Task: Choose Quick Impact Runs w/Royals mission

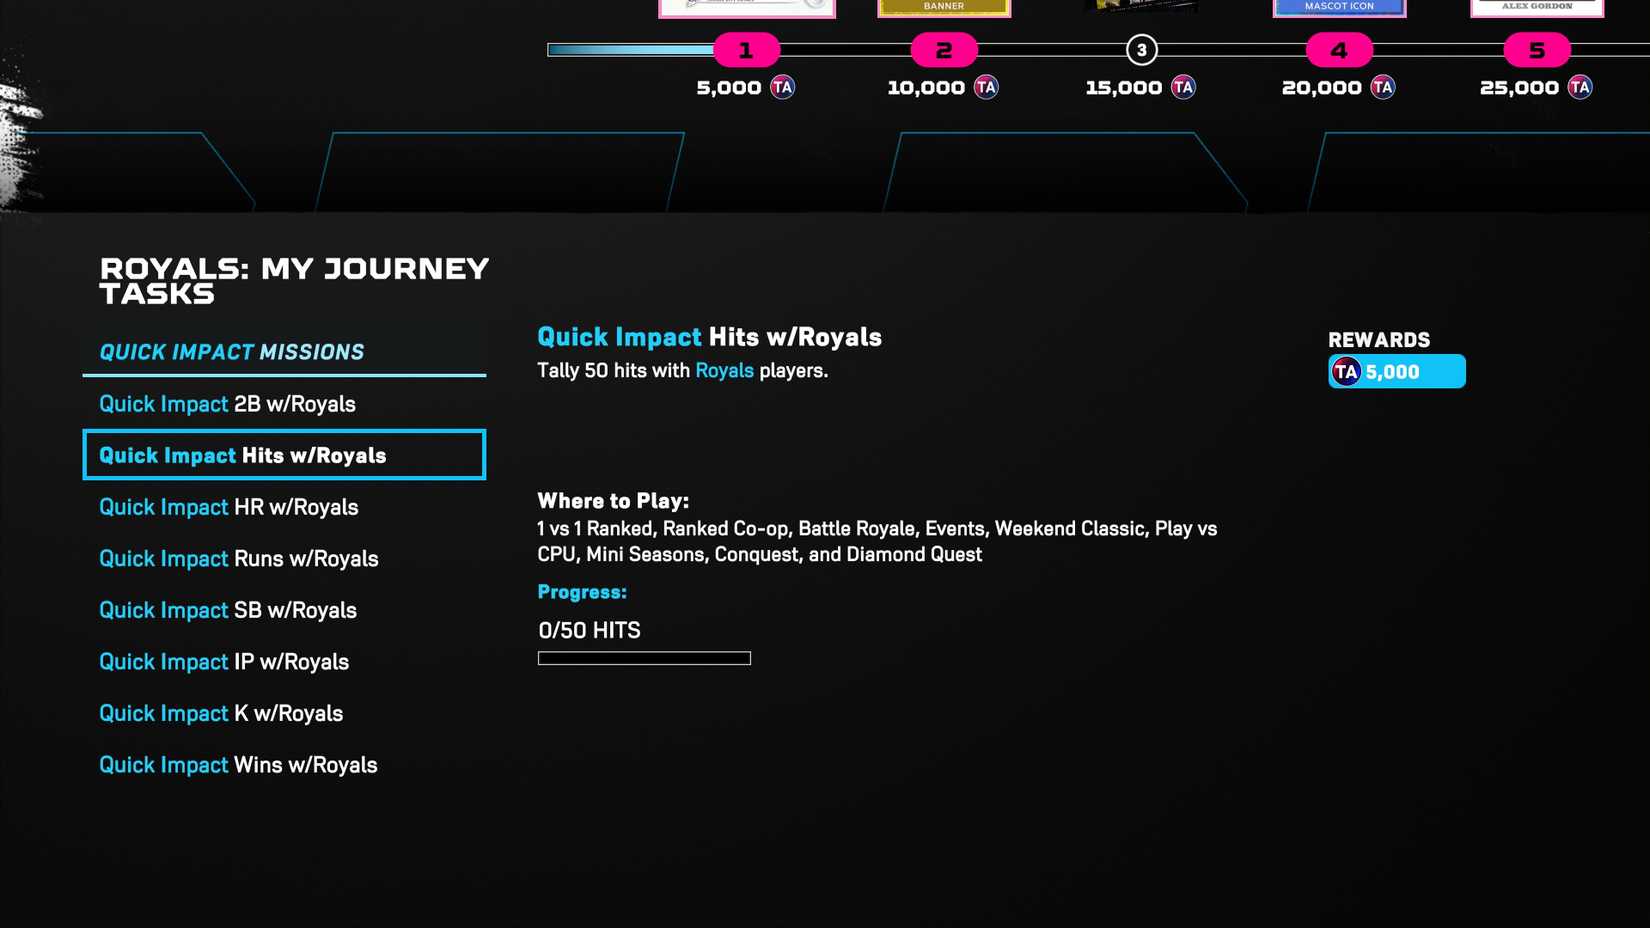Action: pos(238,559)
